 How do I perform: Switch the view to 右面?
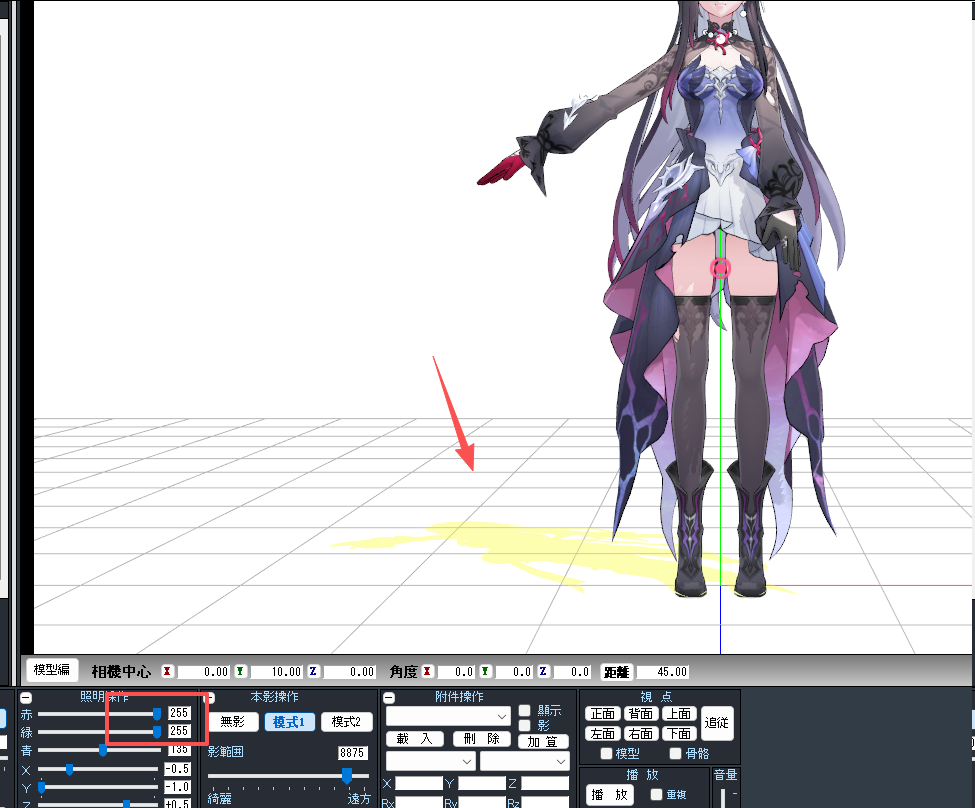tap(641, 733)
